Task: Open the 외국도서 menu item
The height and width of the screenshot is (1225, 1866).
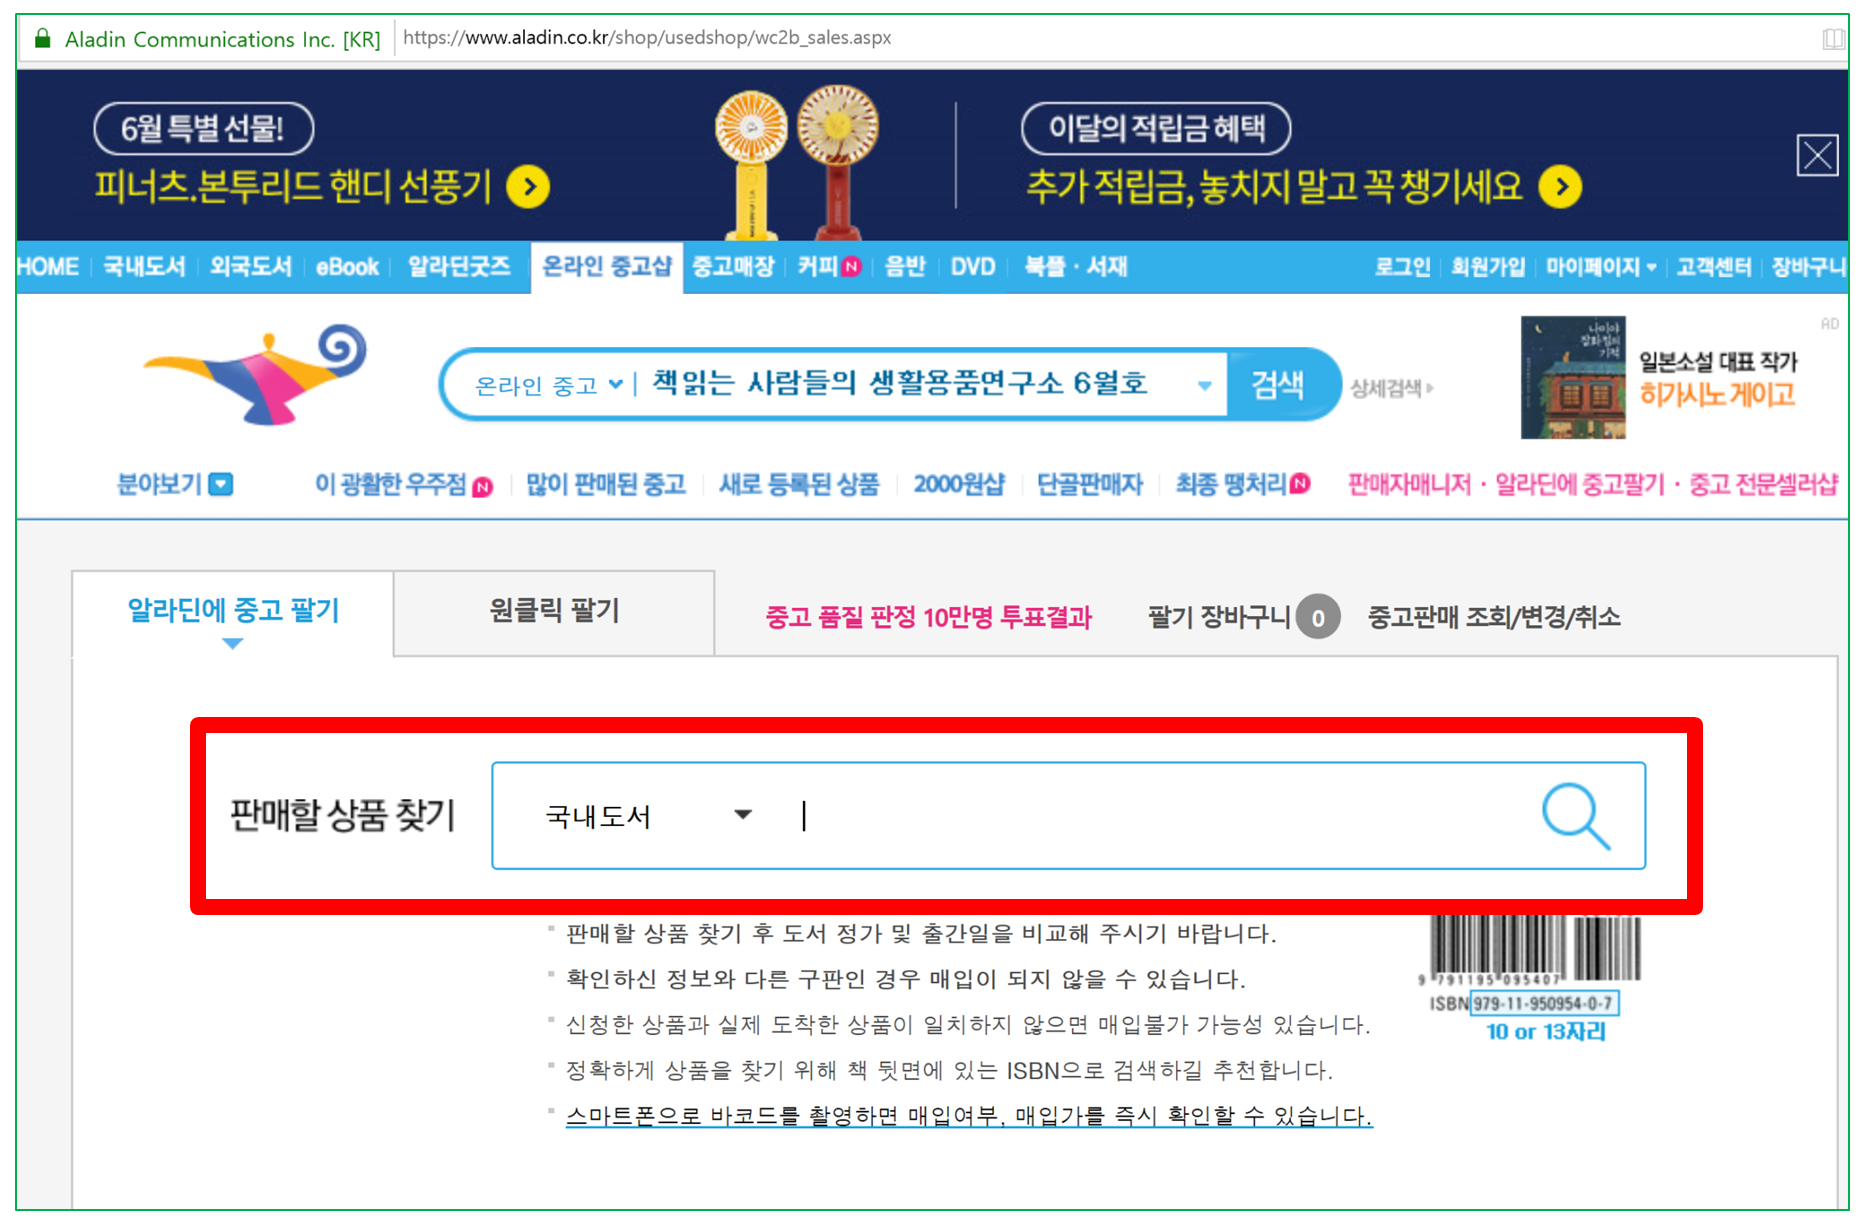Action: 250,267
